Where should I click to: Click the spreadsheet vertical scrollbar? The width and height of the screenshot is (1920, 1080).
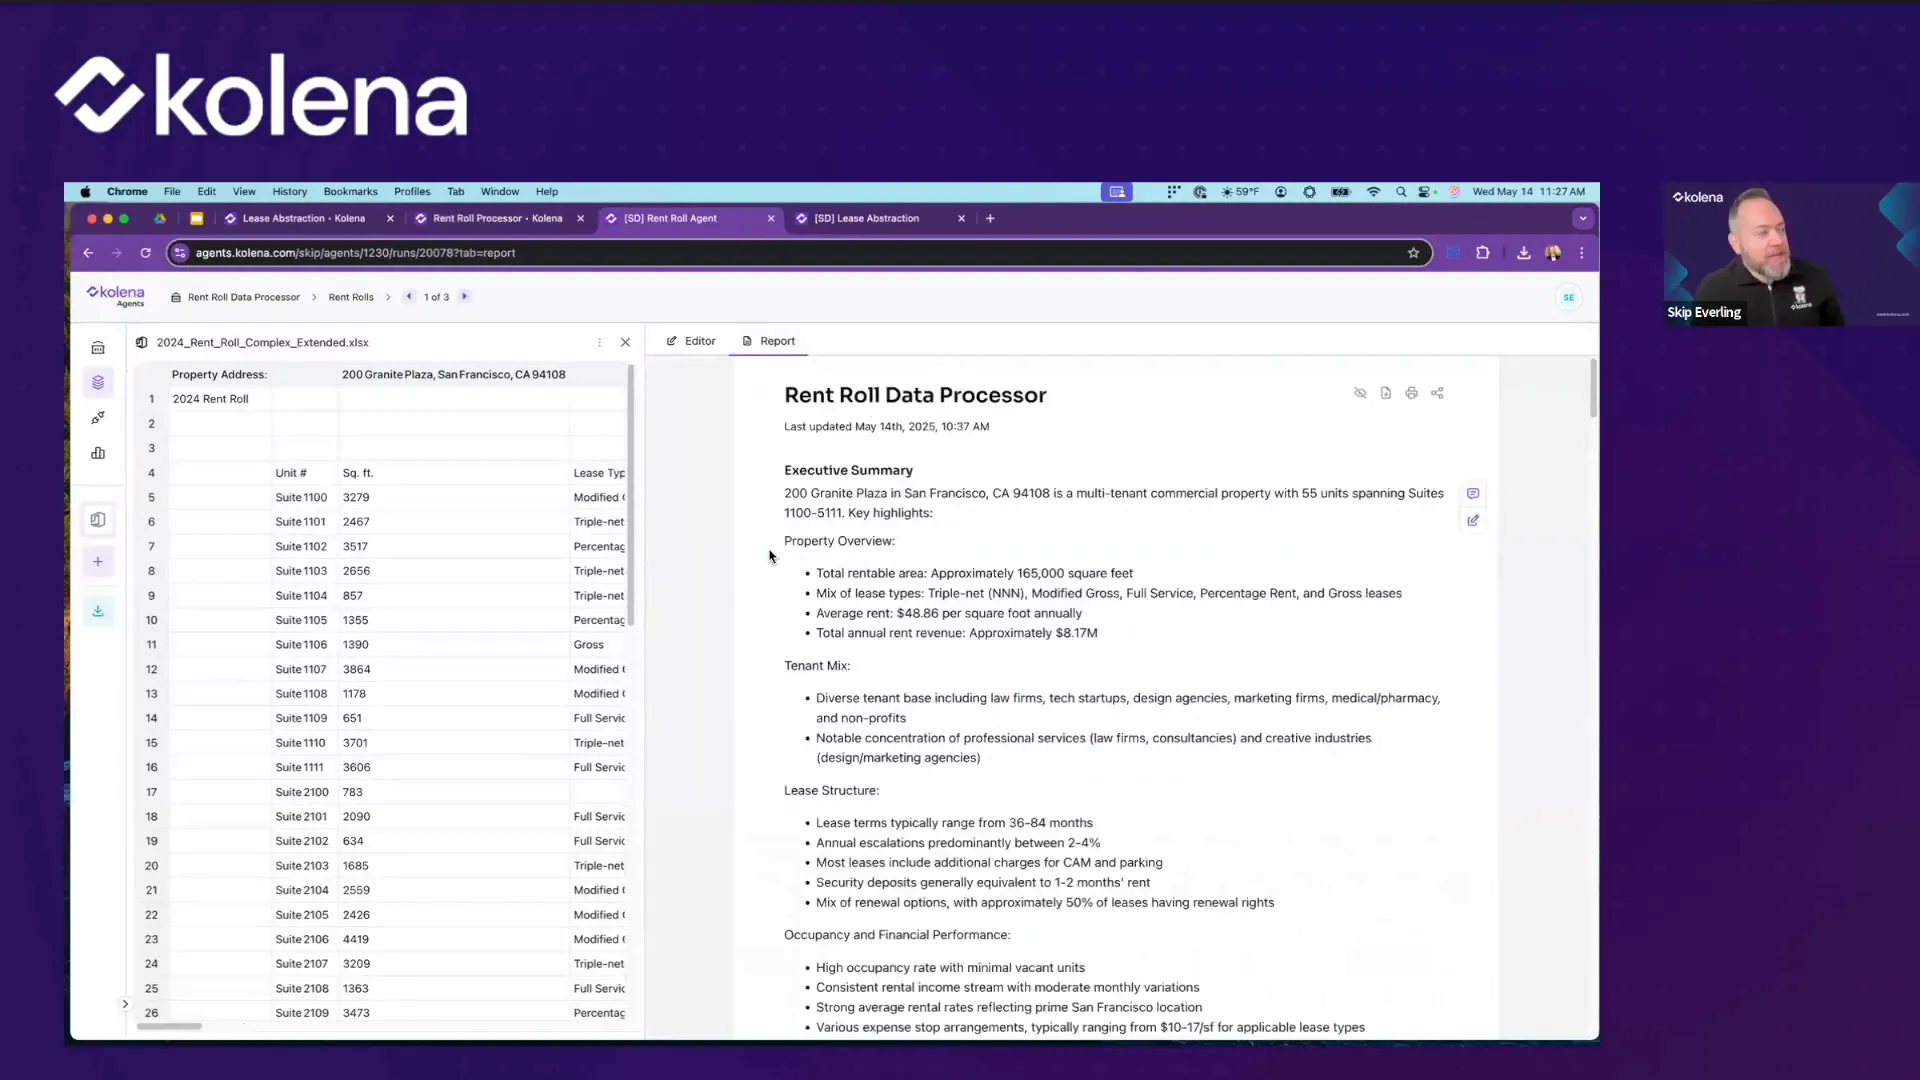(631, 495)
